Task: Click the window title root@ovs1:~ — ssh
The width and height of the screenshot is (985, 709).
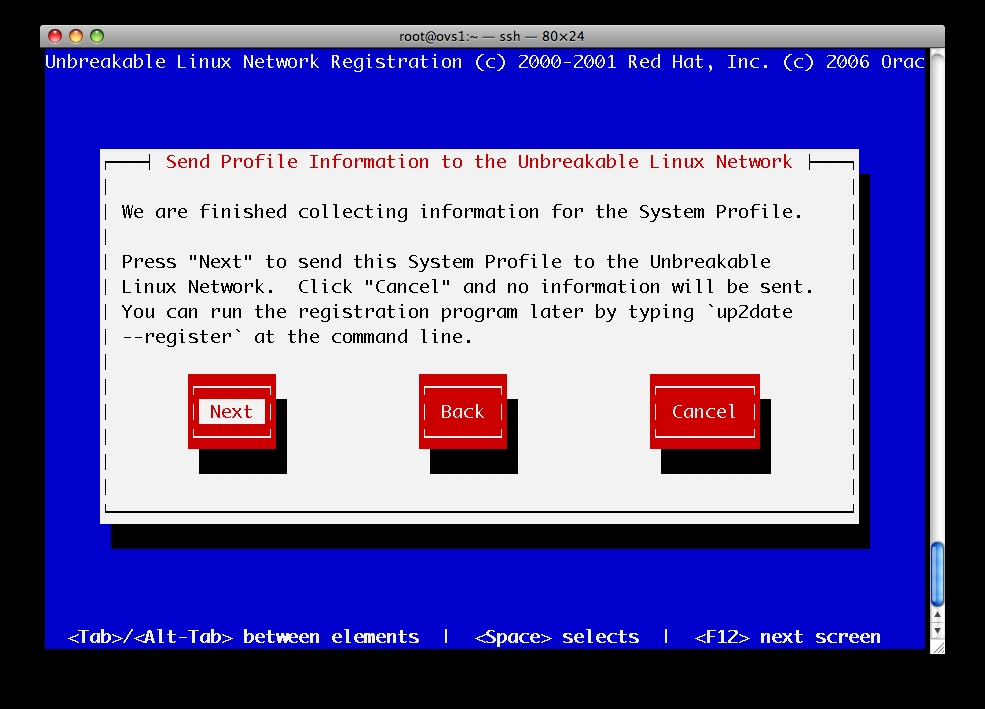Action: (492, 36)
